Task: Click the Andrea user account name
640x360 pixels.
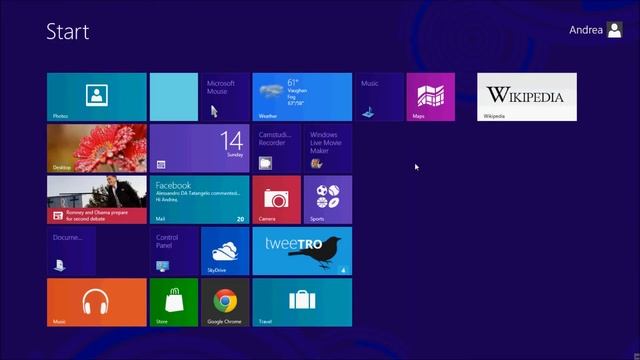Action: click(586, 30)
